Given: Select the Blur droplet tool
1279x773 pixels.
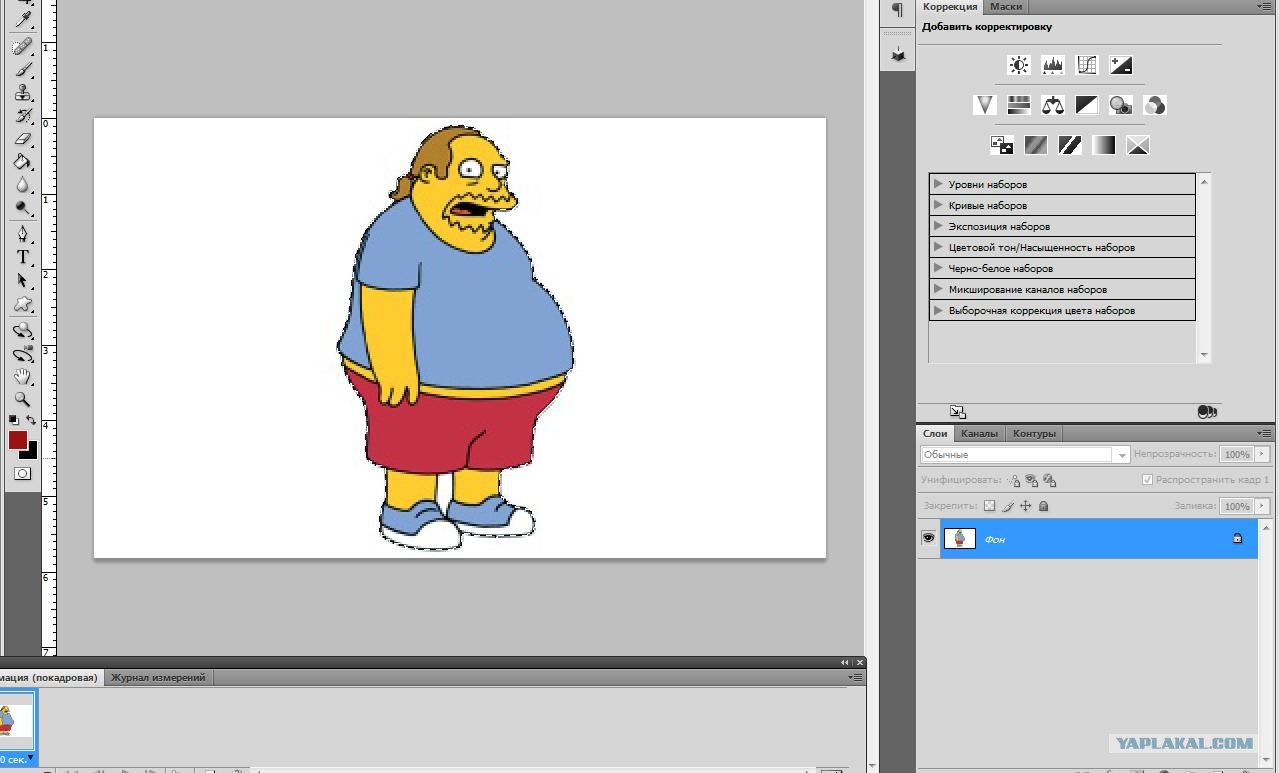Looking at the screenshot, I should click(x=23, y=185).
